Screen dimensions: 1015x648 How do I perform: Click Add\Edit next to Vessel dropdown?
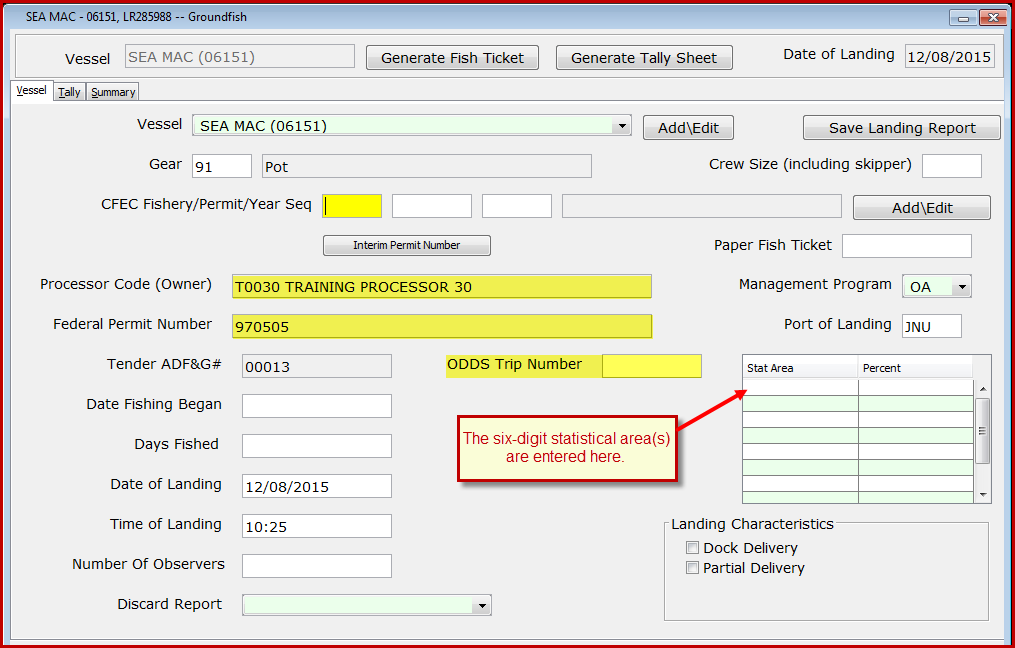click(x=687, y=128)
